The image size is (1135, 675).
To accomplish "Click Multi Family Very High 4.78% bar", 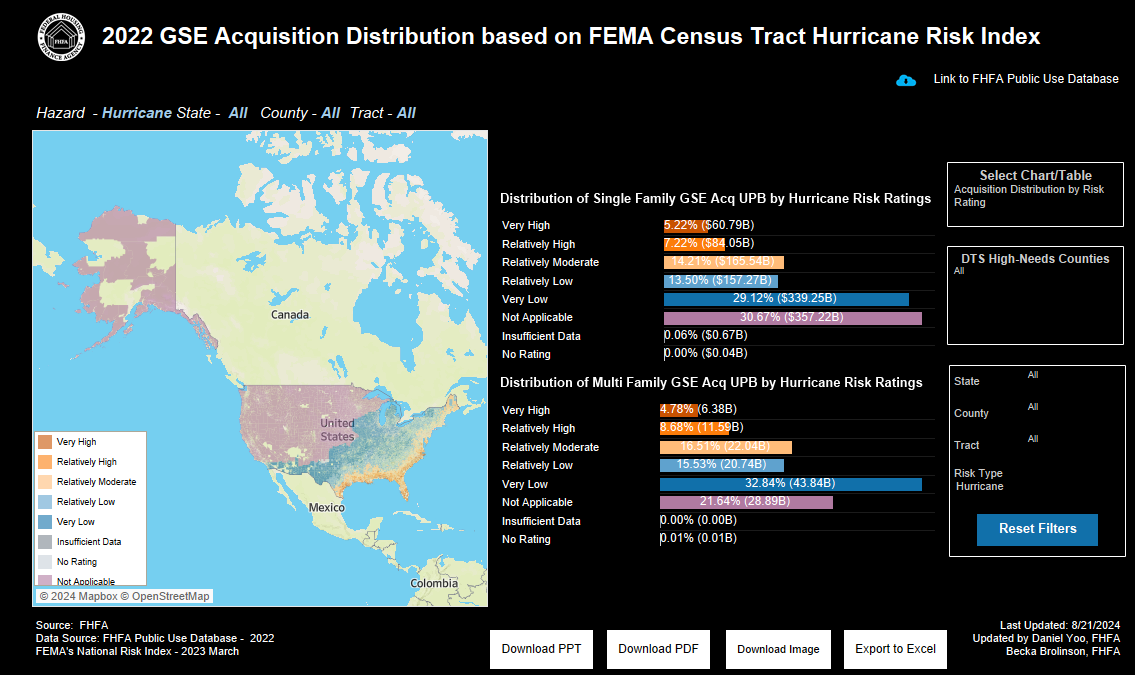I will 678,410.
